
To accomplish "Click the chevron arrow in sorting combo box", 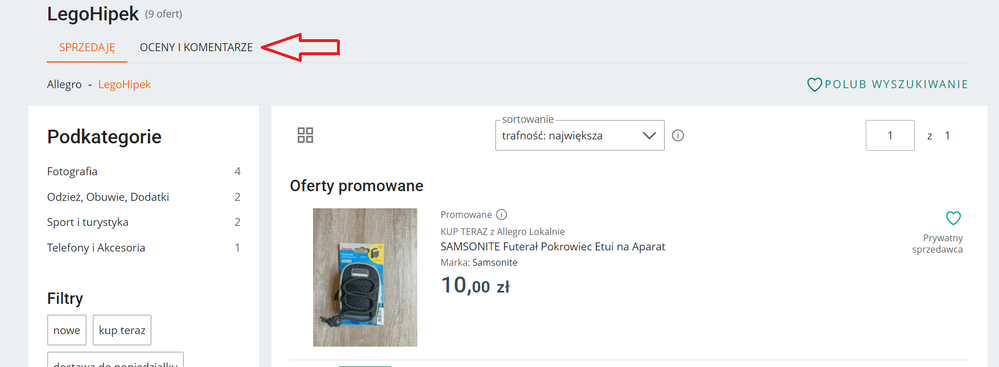I will [649, 135].
